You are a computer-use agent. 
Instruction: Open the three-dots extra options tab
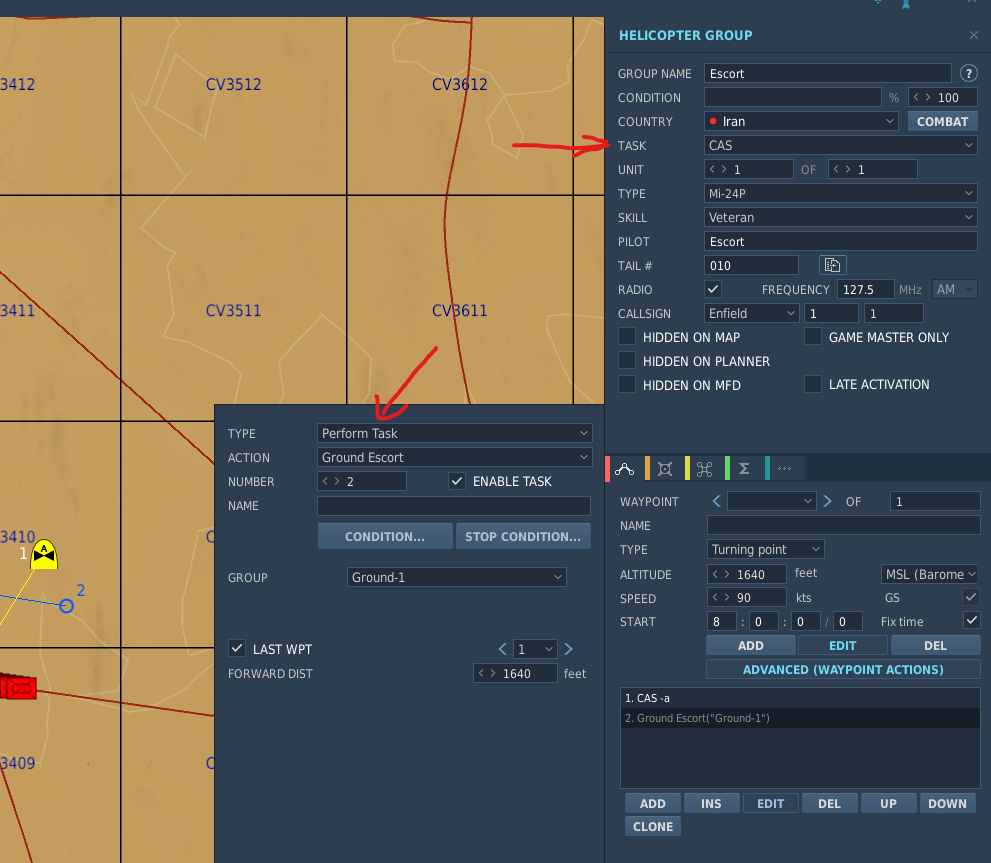click(x=784, y=469)
